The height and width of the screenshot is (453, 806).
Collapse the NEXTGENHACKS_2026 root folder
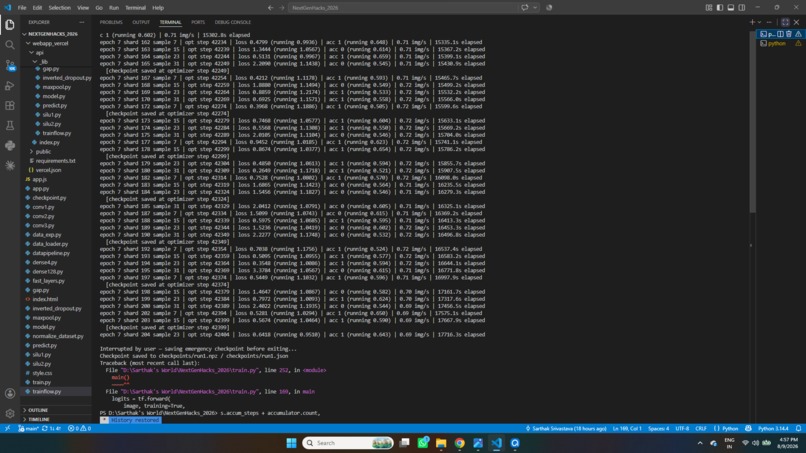[x=53, y=34]
